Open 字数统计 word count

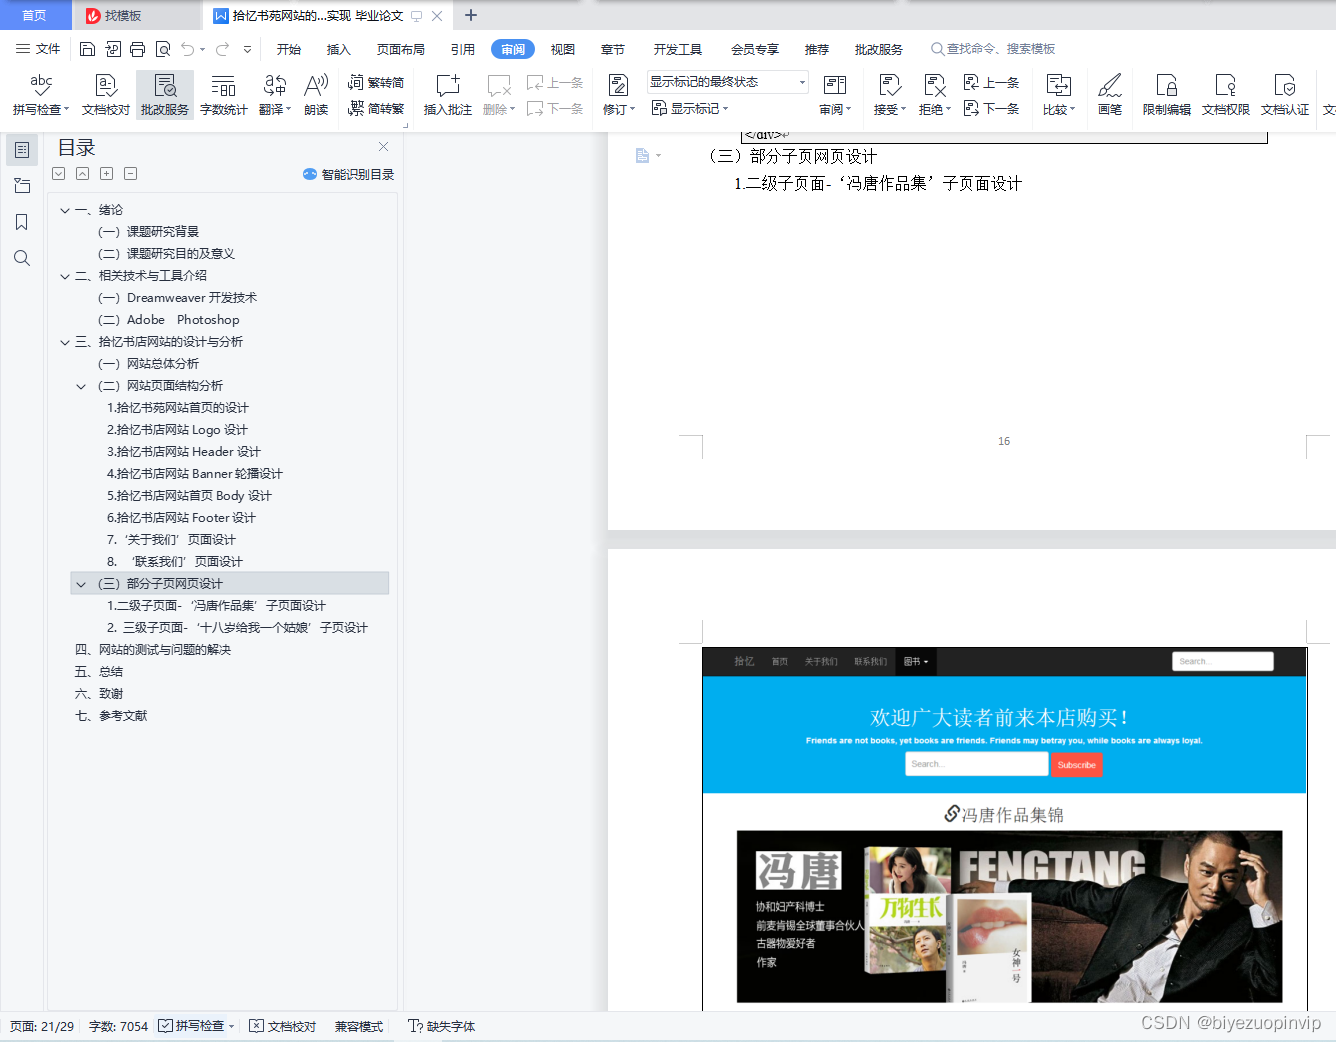224,95
